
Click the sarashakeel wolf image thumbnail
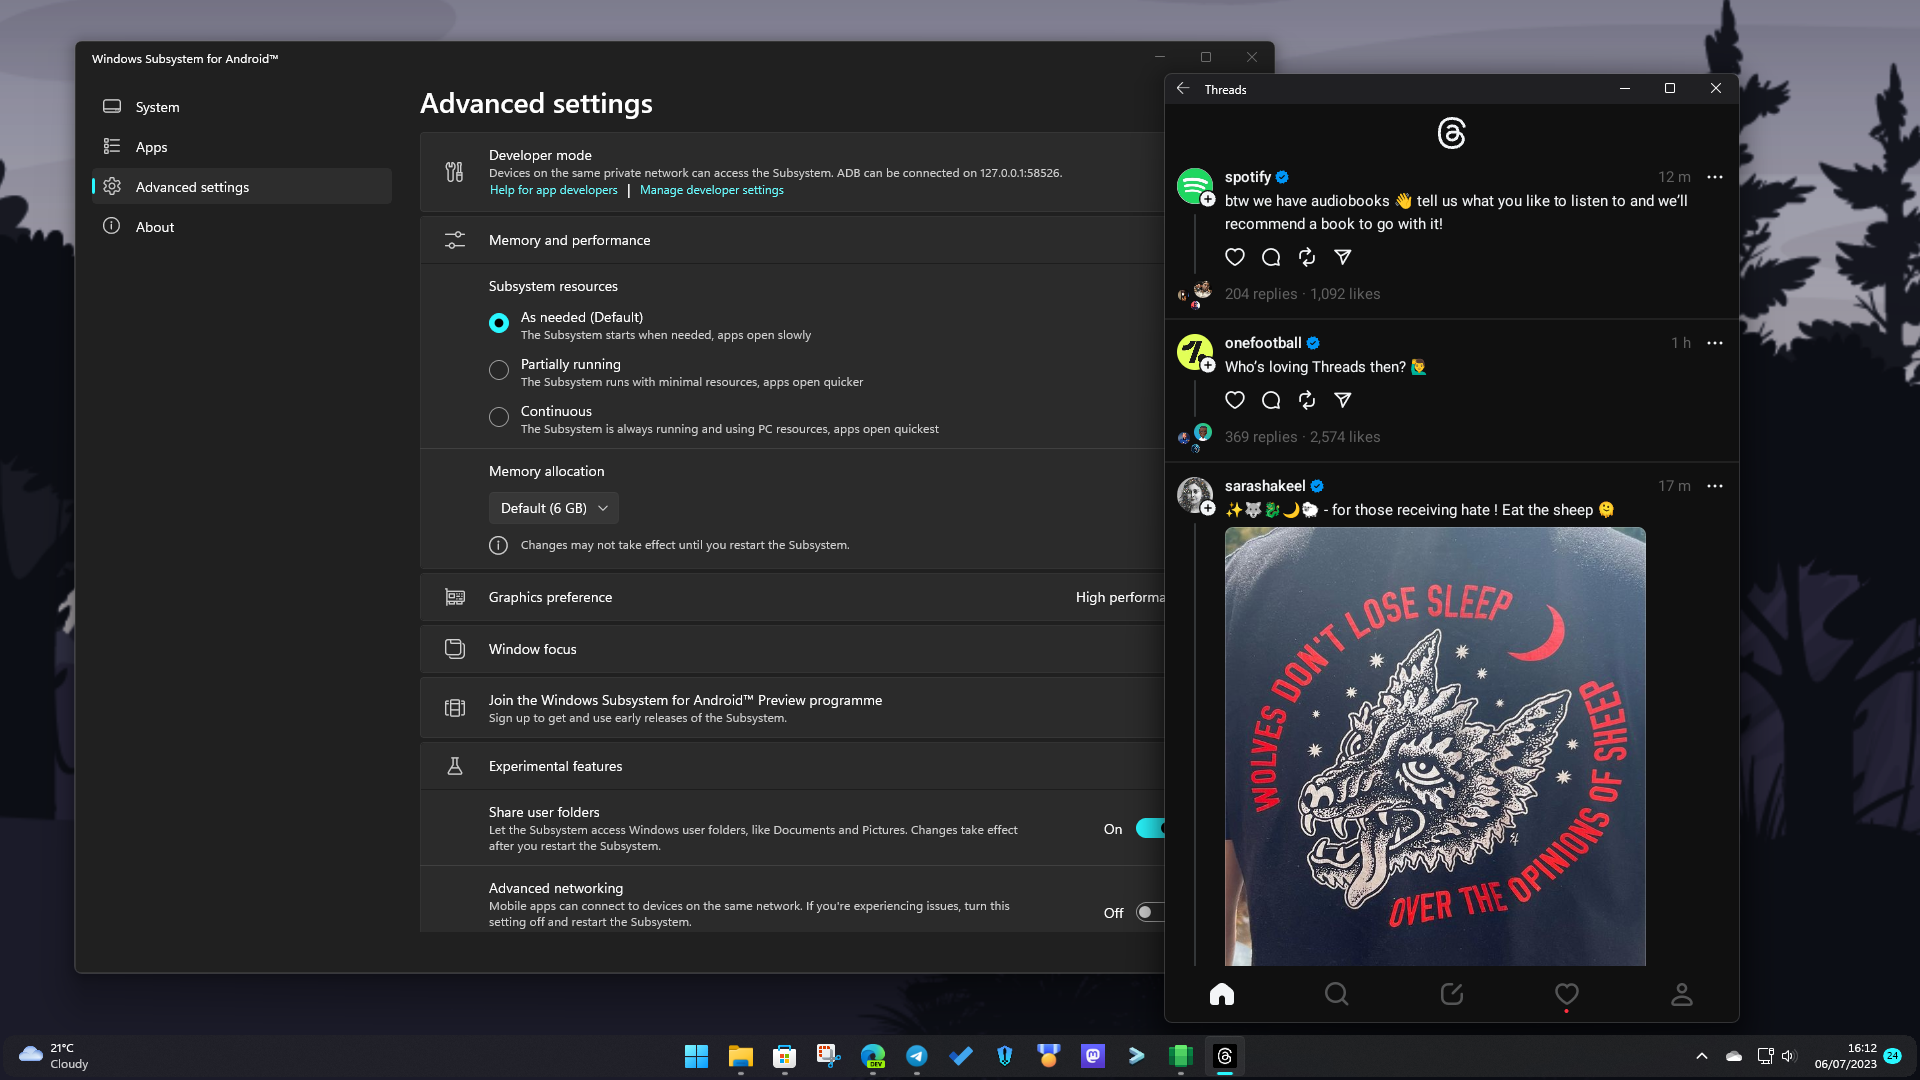pos(1435,746)
